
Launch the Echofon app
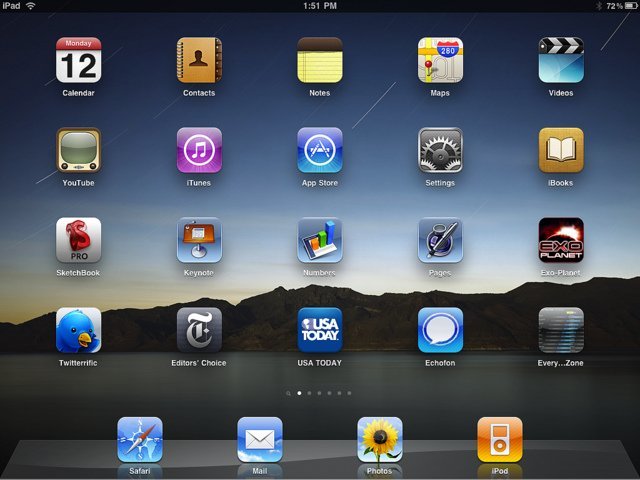[440, 330]
